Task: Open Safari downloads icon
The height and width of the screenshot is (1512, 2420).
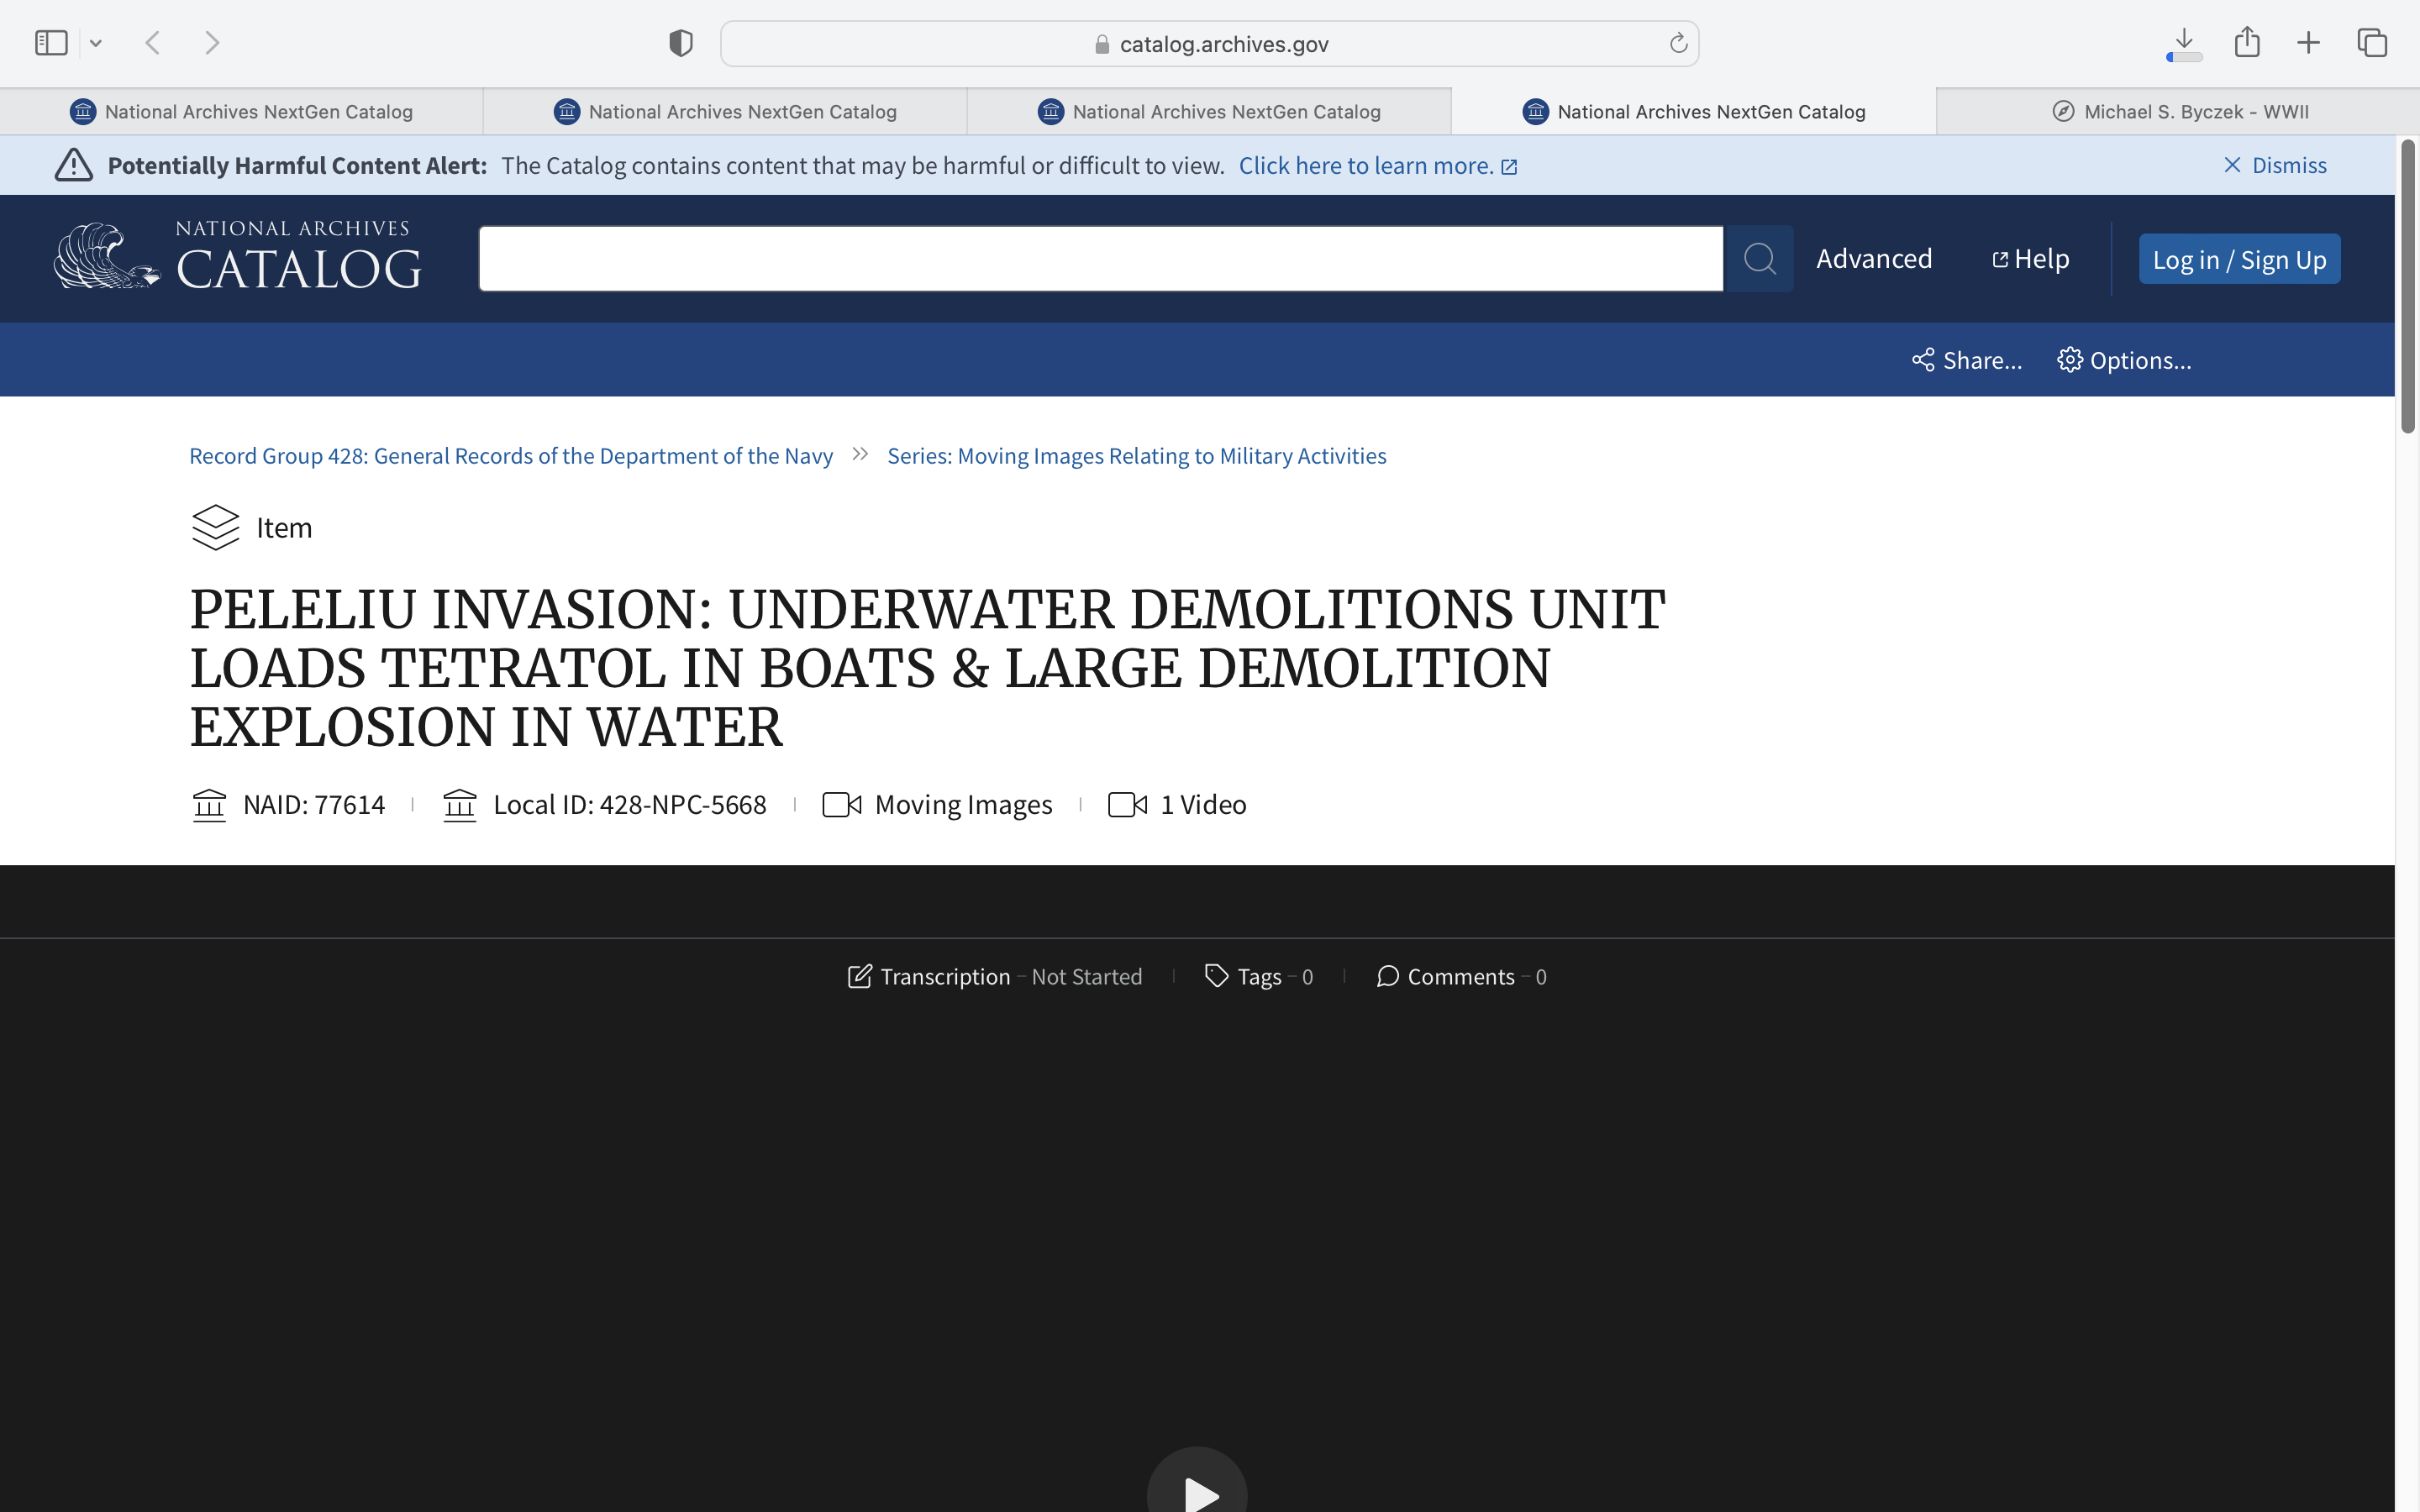Action: point(2183,43)
